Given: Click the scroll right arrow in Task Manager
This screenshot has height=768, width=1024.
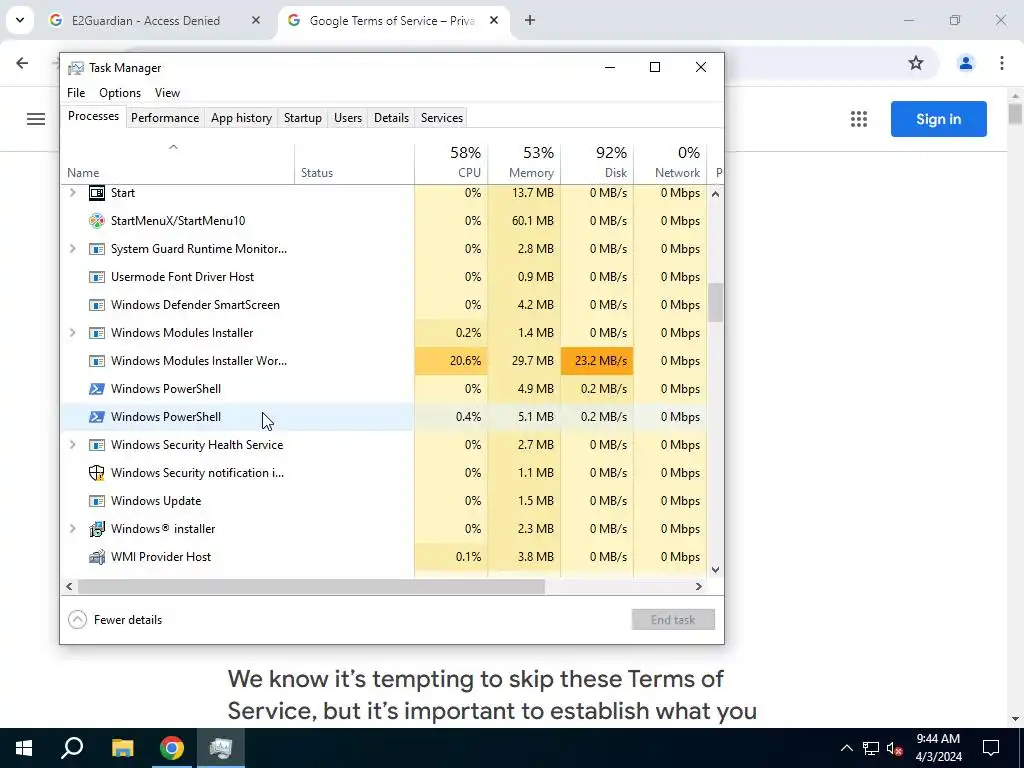Looking at the screenshot, I should [x=699, y=586].
